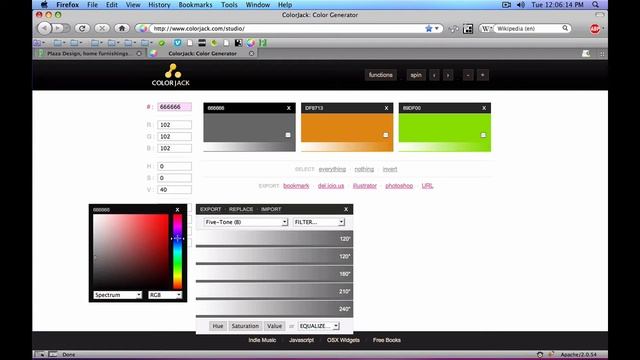Toggle the checkbox on the green 88DF00 card

(x=483, y=135)
